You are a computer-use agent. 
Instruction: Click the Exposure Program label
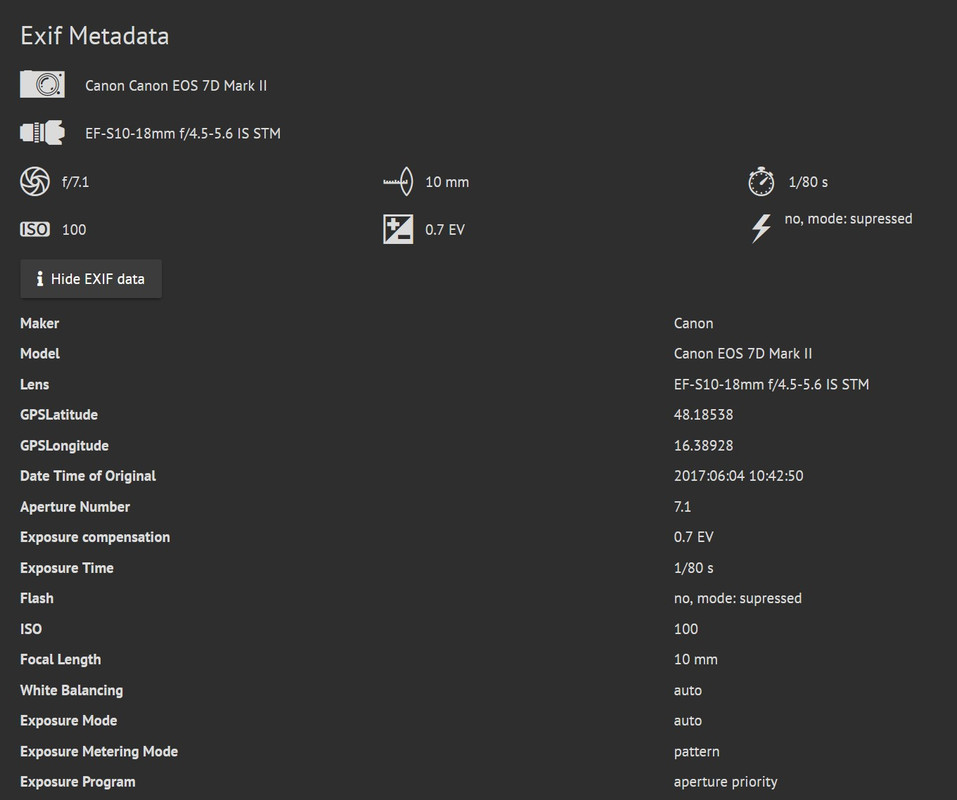(78, 782)
